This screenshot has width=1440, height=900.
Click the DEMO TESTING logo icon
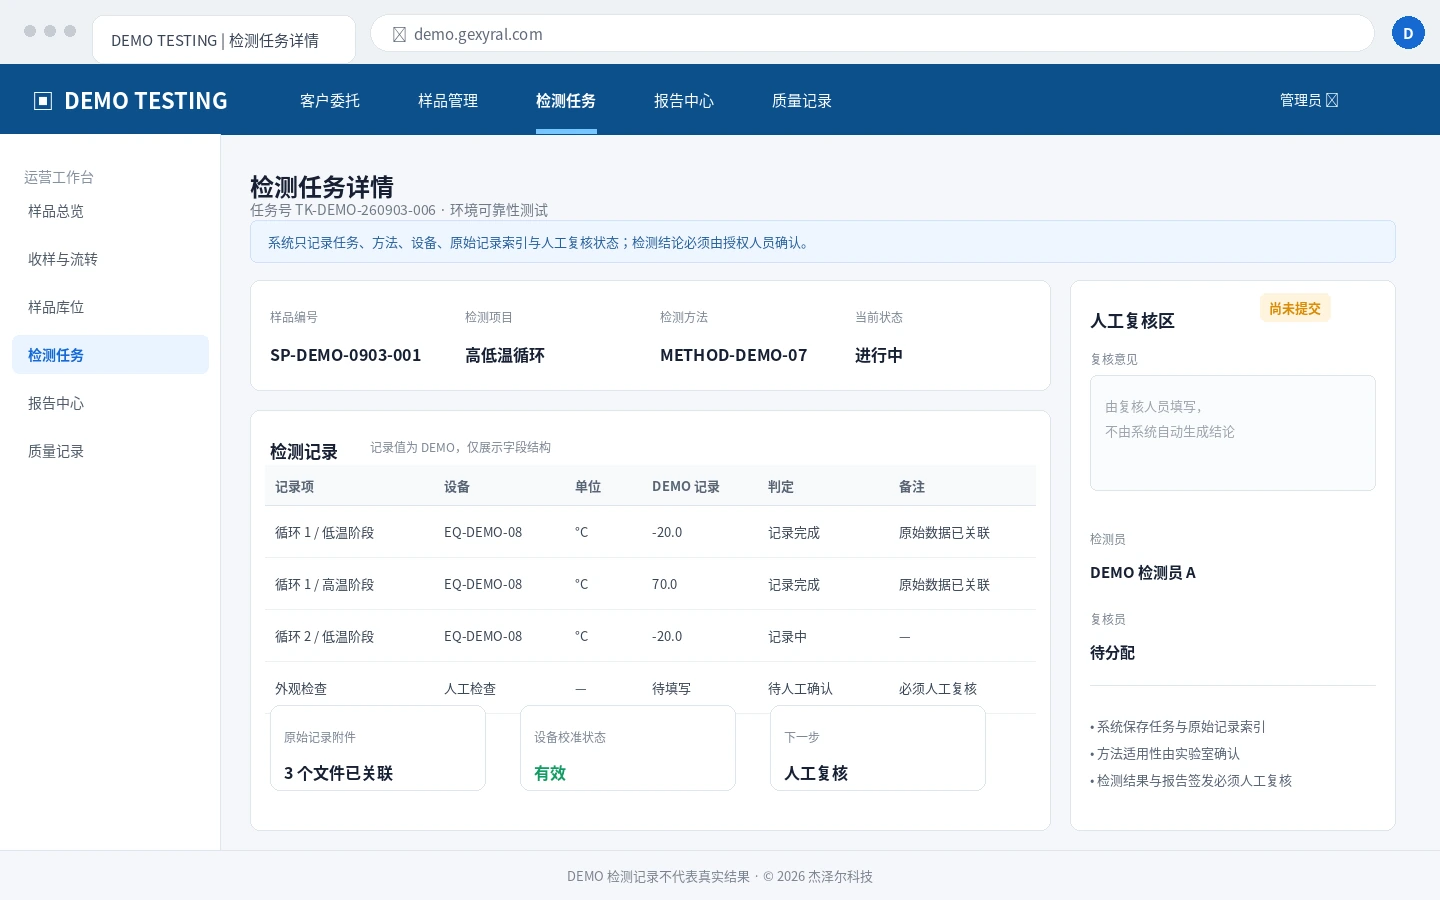(43, 100)
